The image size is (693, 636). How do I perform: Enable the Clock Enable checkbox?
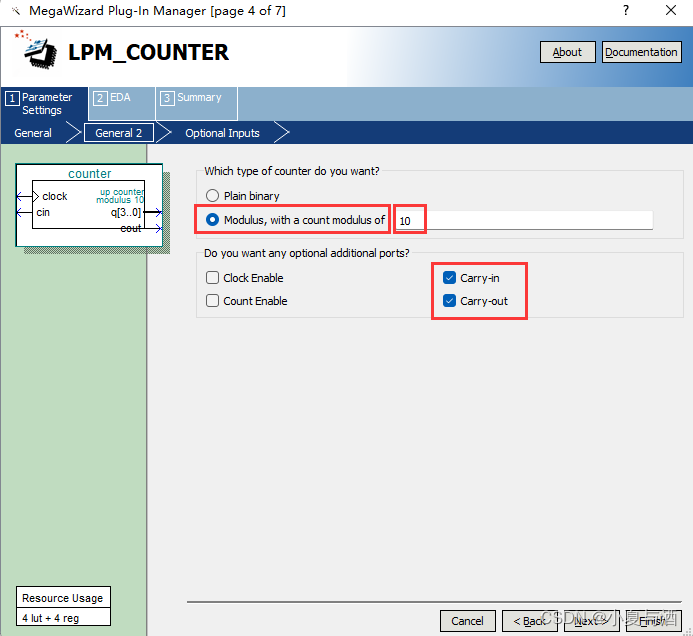click(212, 278)
